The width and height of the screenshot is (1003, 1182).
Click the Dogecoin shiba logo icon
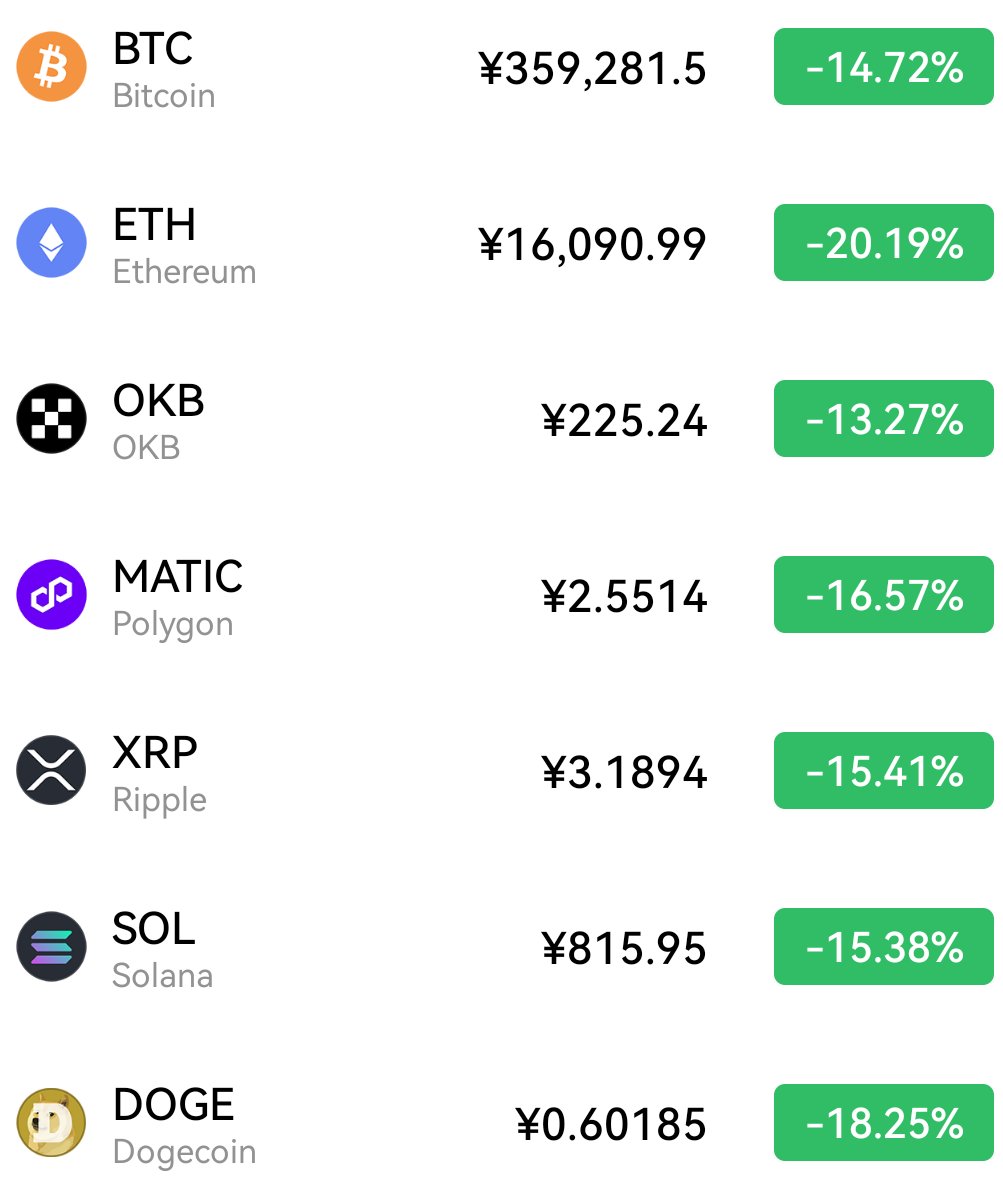pyautogui.click(x=51, y=1122)
